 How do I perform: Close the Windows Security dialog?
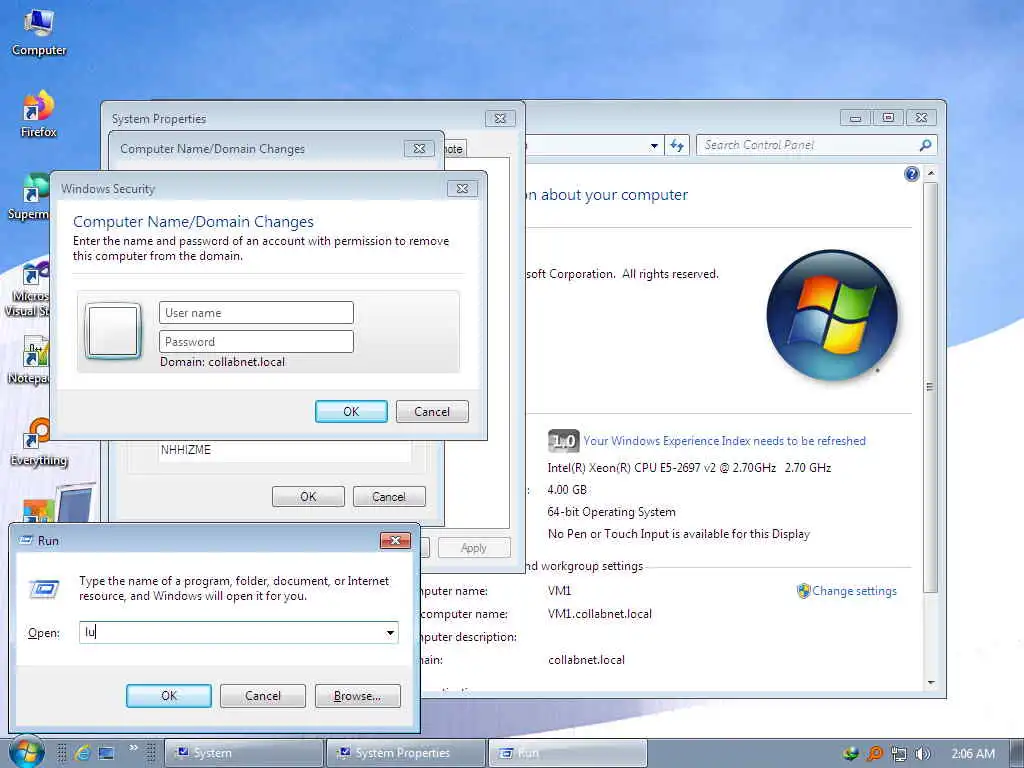(462, 189)
